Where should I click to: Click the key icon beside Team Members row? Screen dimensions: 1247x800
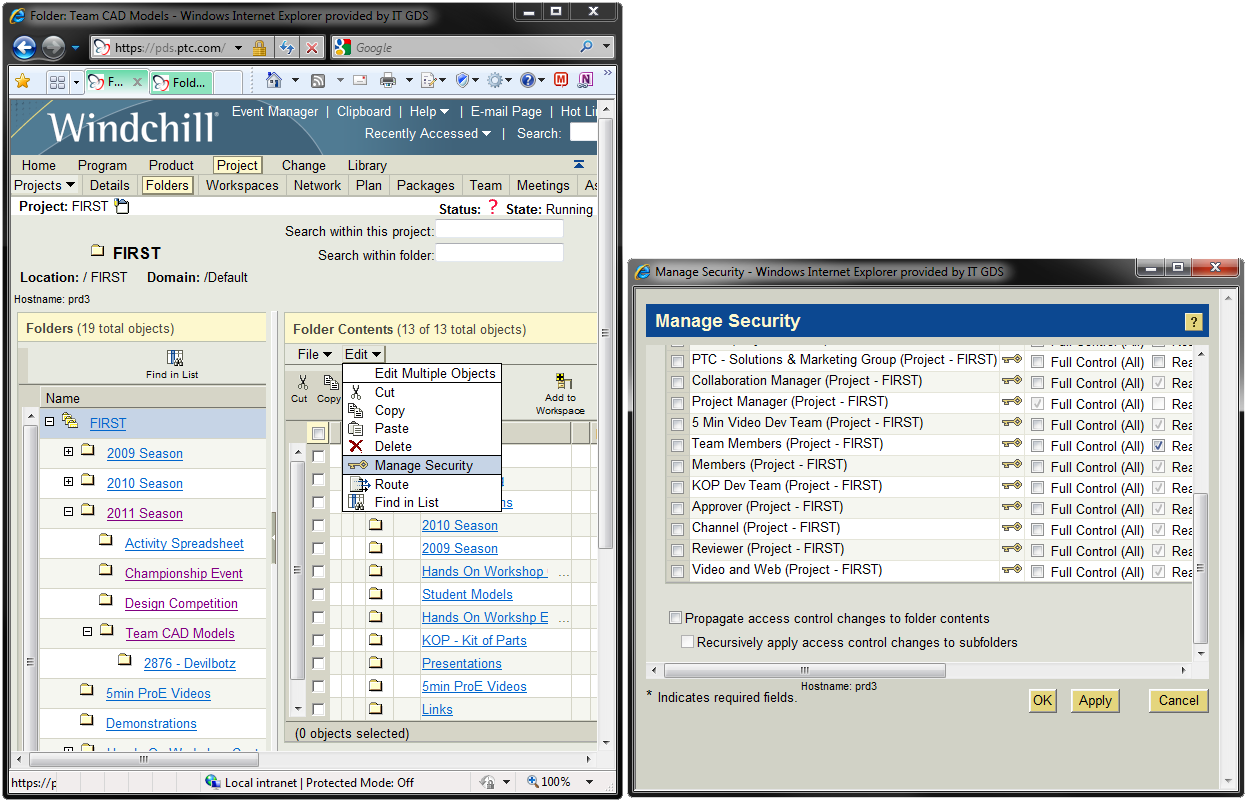click(x=1012, y=443)
